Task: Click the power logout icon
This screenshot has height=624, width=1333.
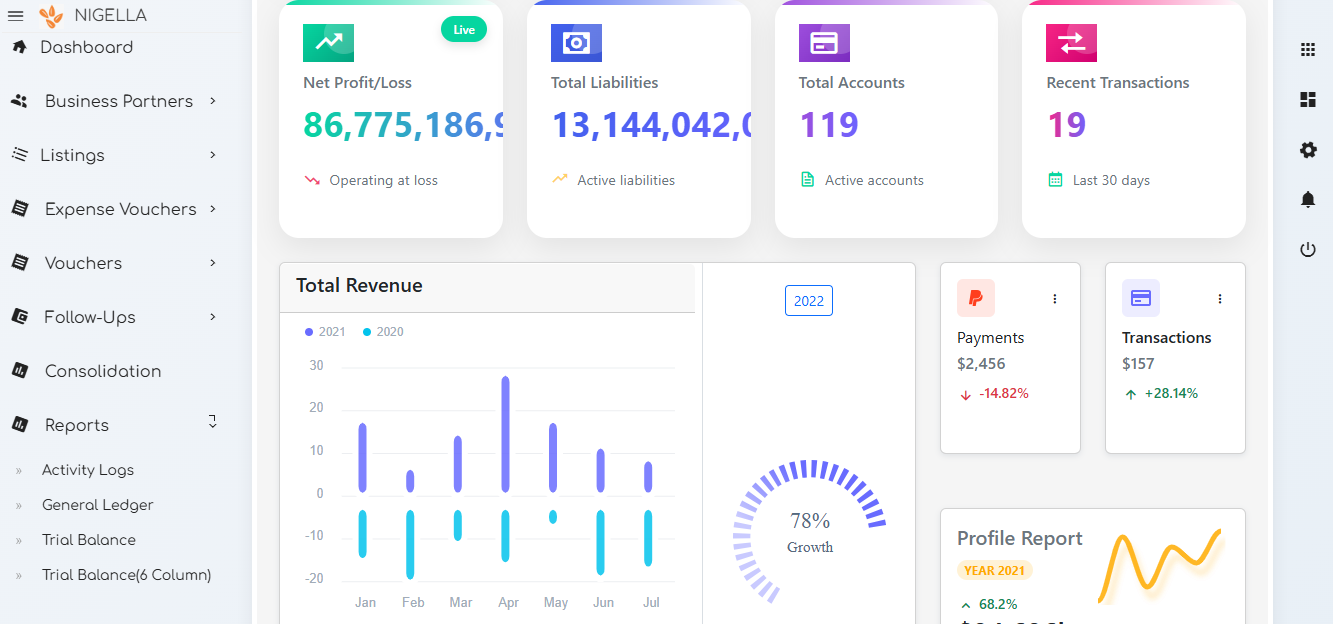Action: (x=1307, y=250)
